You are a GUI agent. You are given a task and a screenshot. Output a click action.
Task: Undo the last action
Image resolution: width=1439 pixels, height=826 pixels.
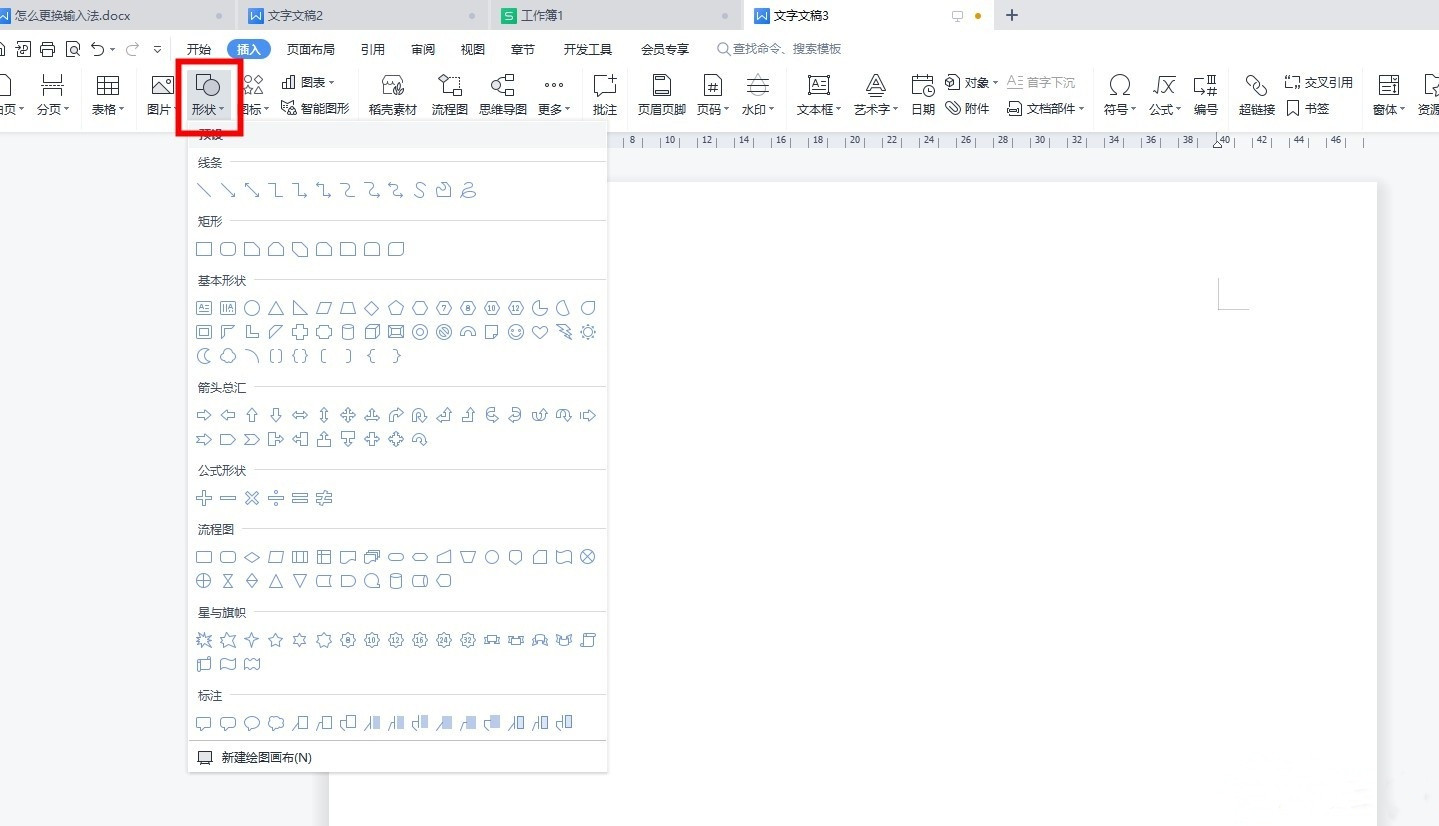tap(97, 49)
